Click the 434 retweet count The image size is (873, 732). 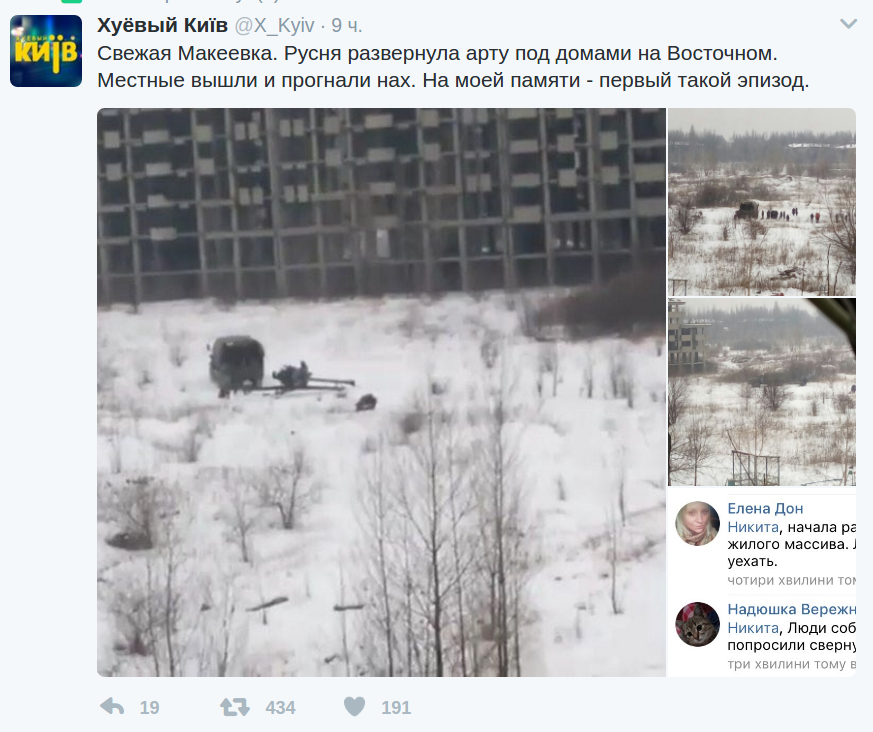point(280,708)
